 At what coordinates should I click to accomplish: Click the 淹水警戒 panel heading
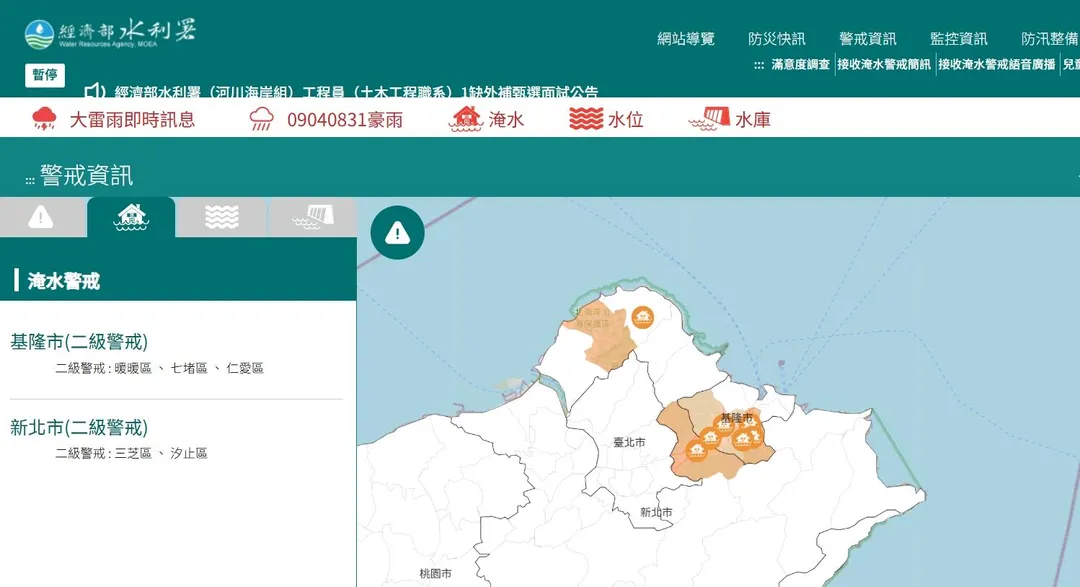click(x=63, y=281)
